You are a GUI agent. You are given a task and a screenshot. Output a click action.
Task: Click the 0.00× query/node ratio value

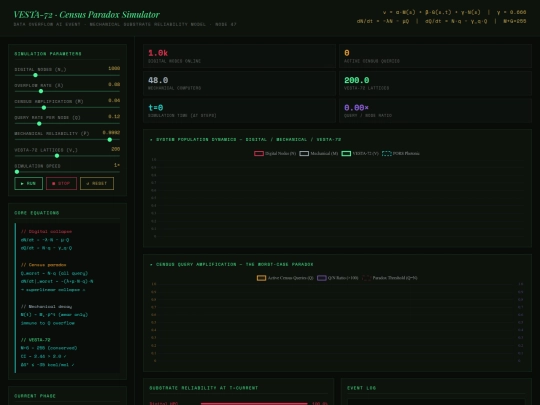[356, 107]
